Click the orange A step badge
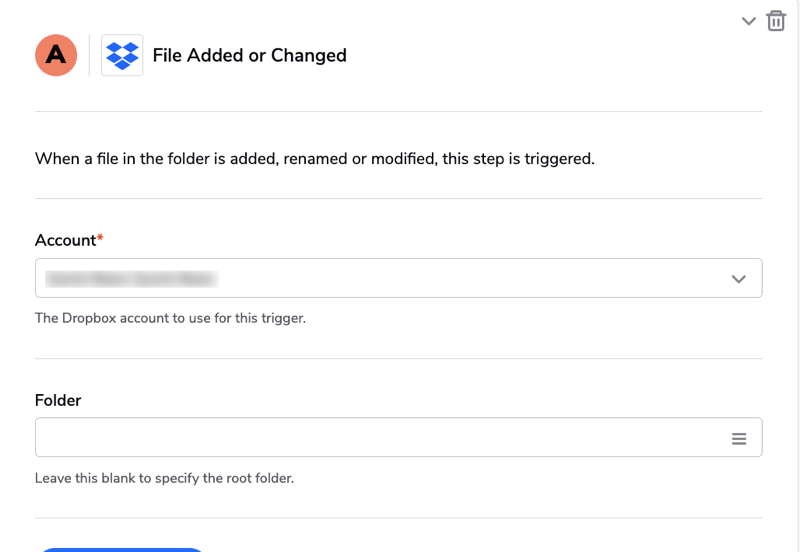Screen dimensions: 800x552 click(x=56, y=55)
